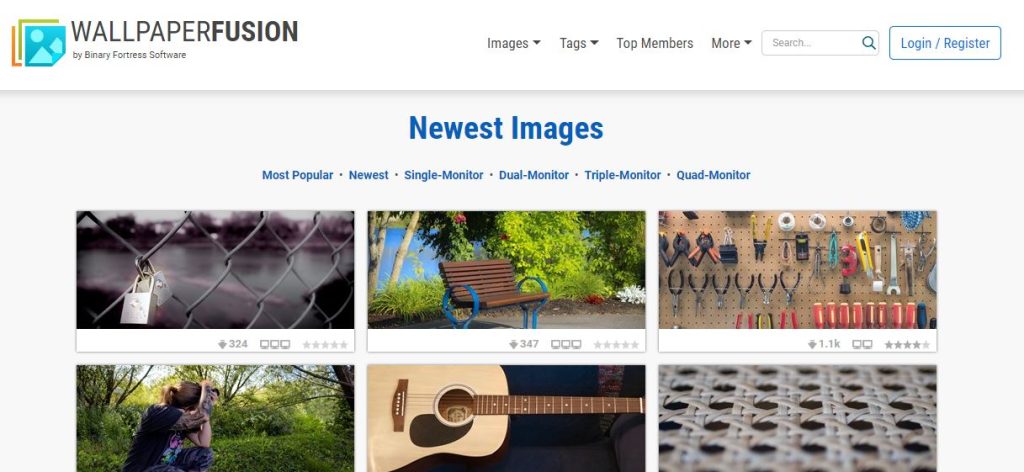Image resolution: width=1024 pixels, height=472 pixels.
Task: Rate the padlock fence image with stars
Action: click(325, 345)
